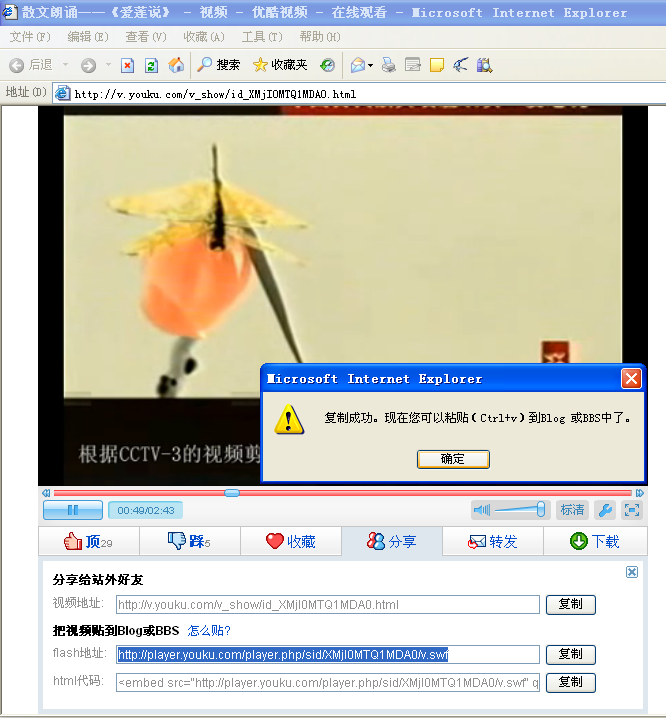This screenshot has height=718, width=666.
Task: Toggle the 标清 video quality button
Action: click(x=572, y=510)
